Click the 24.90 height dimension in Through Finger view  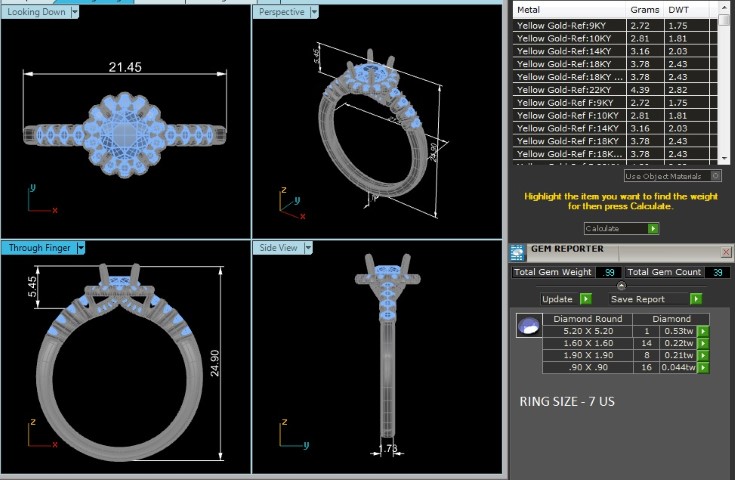click(214, 363)
